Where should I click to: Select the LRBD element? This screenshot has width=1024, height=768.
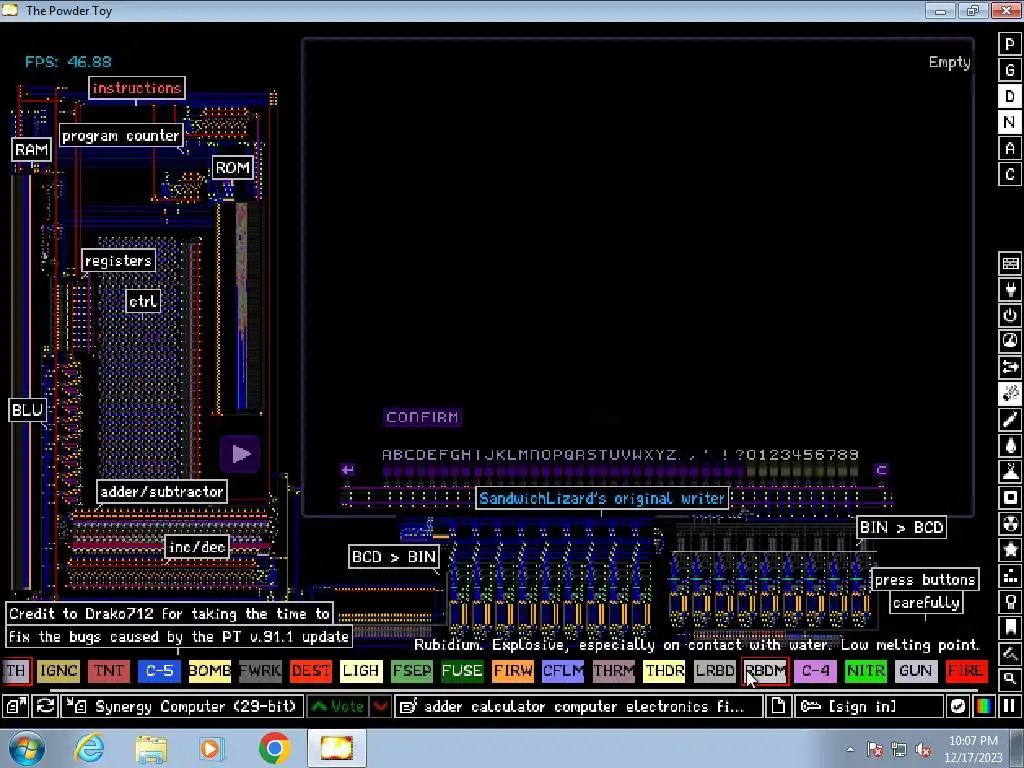click(714, 671)
